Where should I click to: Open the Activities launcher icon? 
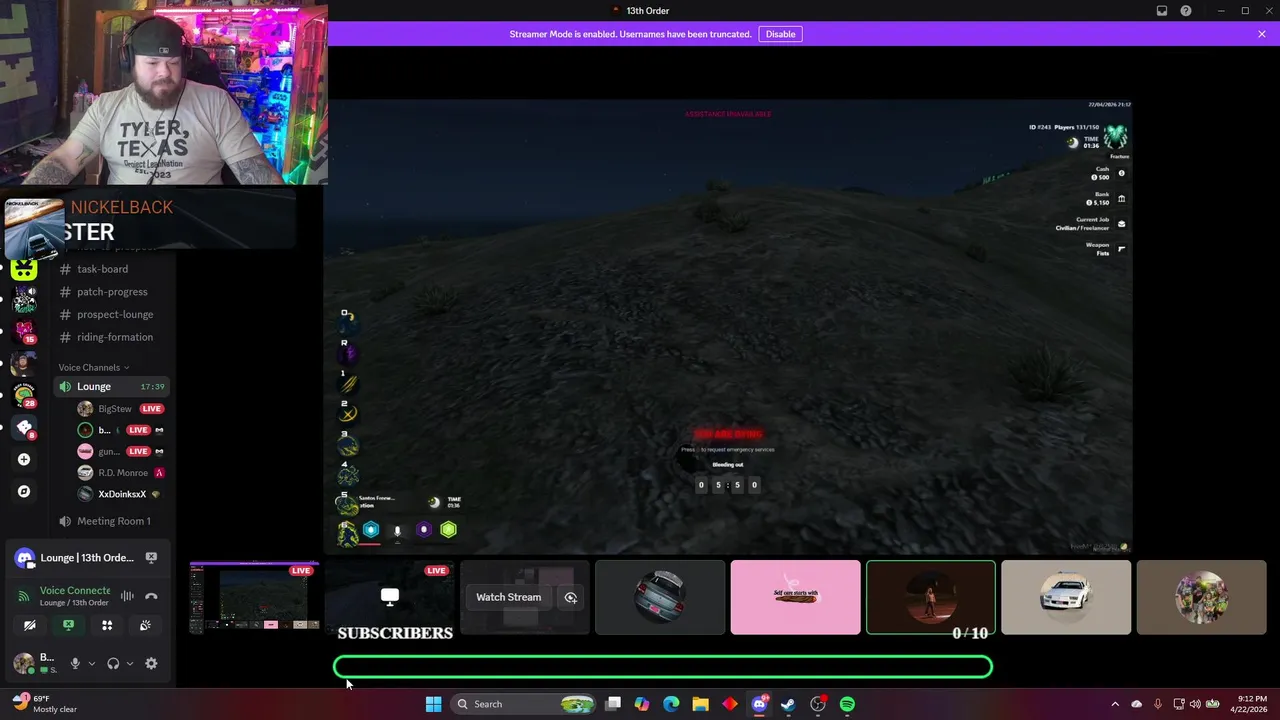click(107, 625)
